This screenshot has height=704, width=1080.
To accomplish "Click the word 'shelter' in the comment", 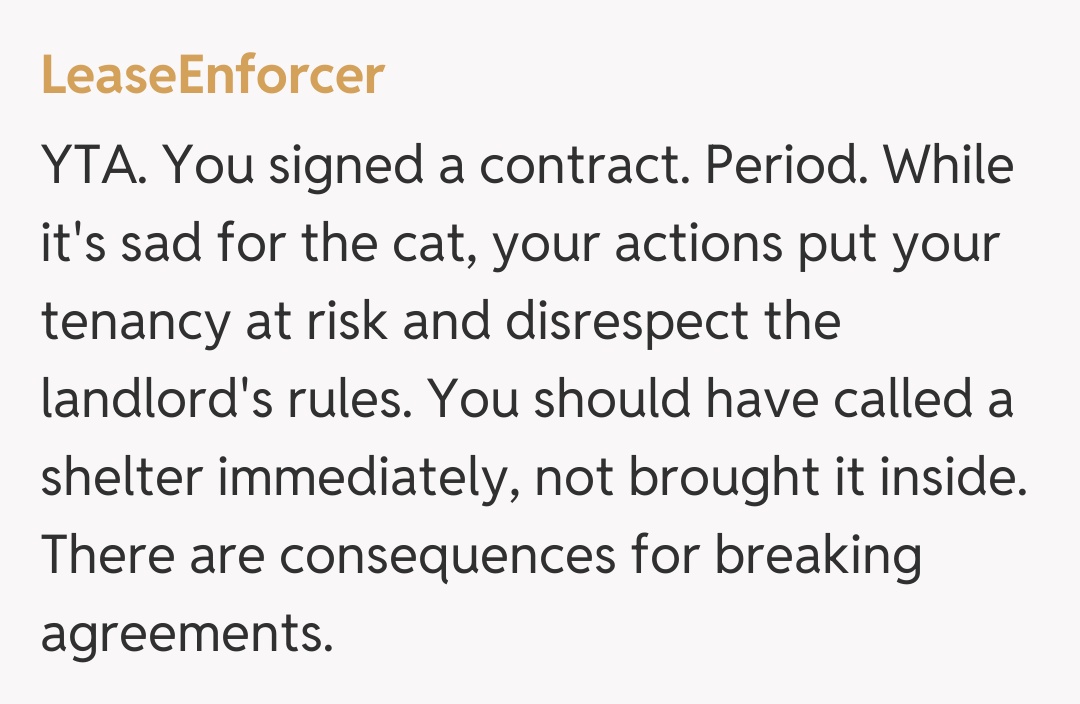I will click(120, 479).
